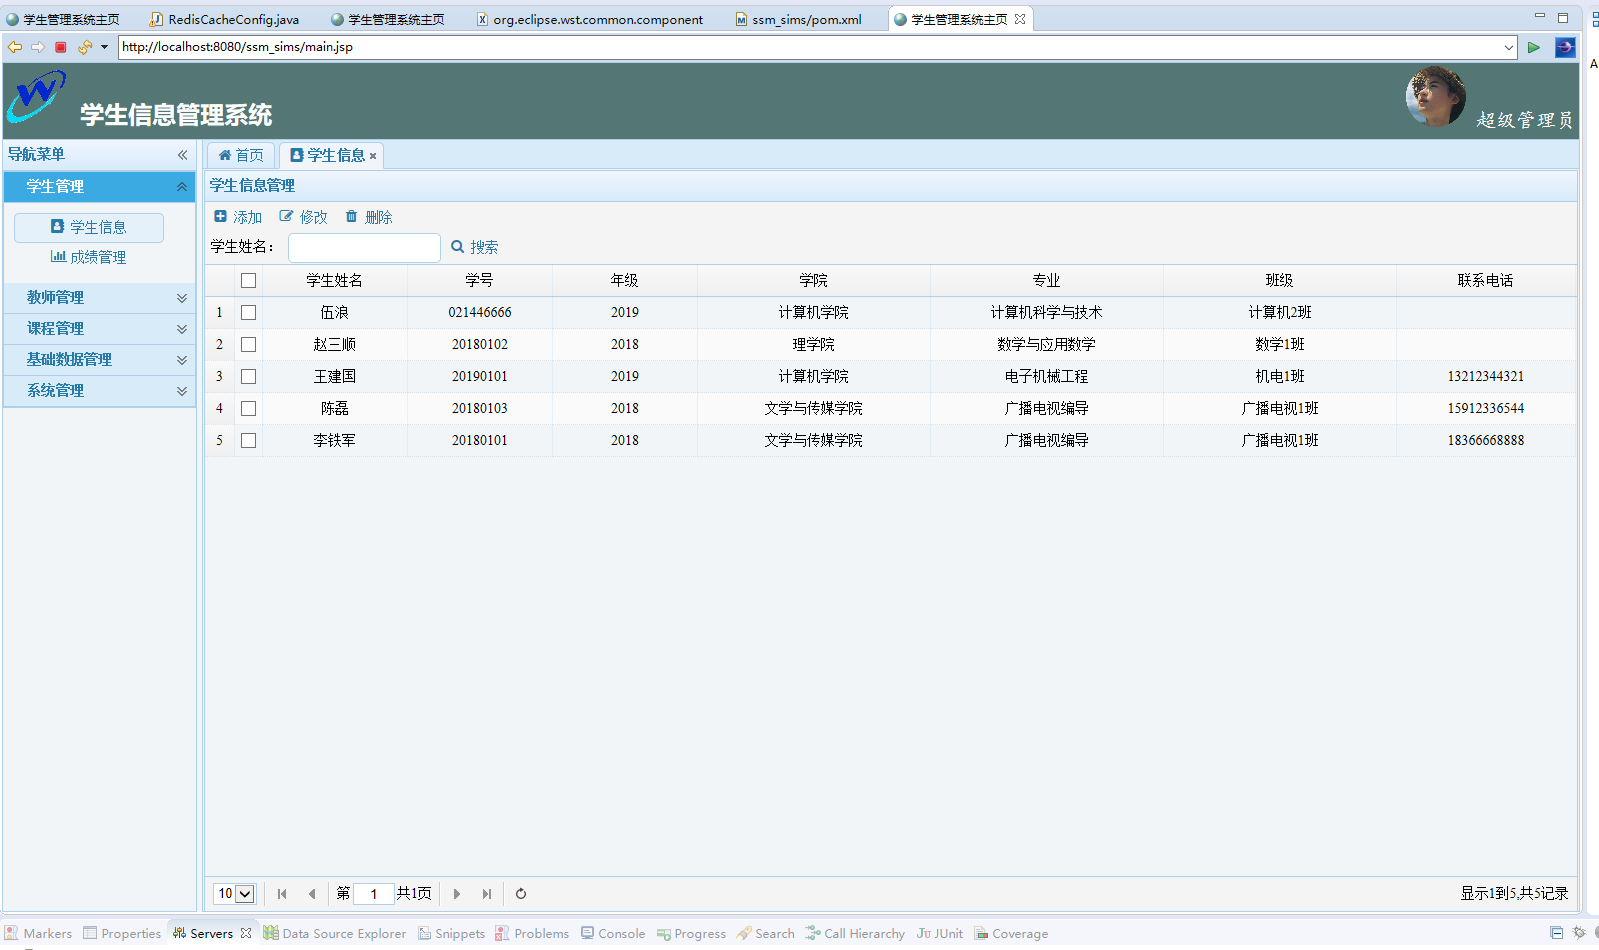Open 学生信息 item in sidebar

[89, 227]
